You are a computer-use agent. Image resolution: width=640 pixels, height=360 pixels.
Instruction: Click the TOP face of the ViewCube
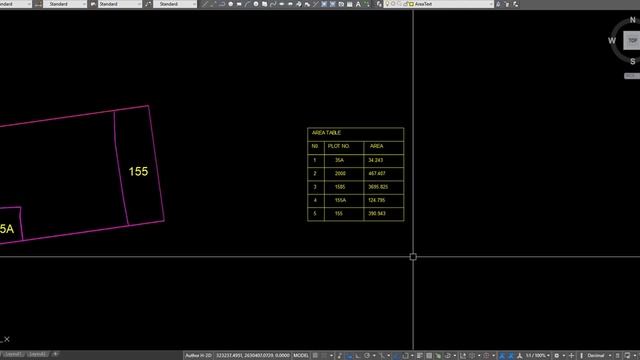tap(632, 41)
